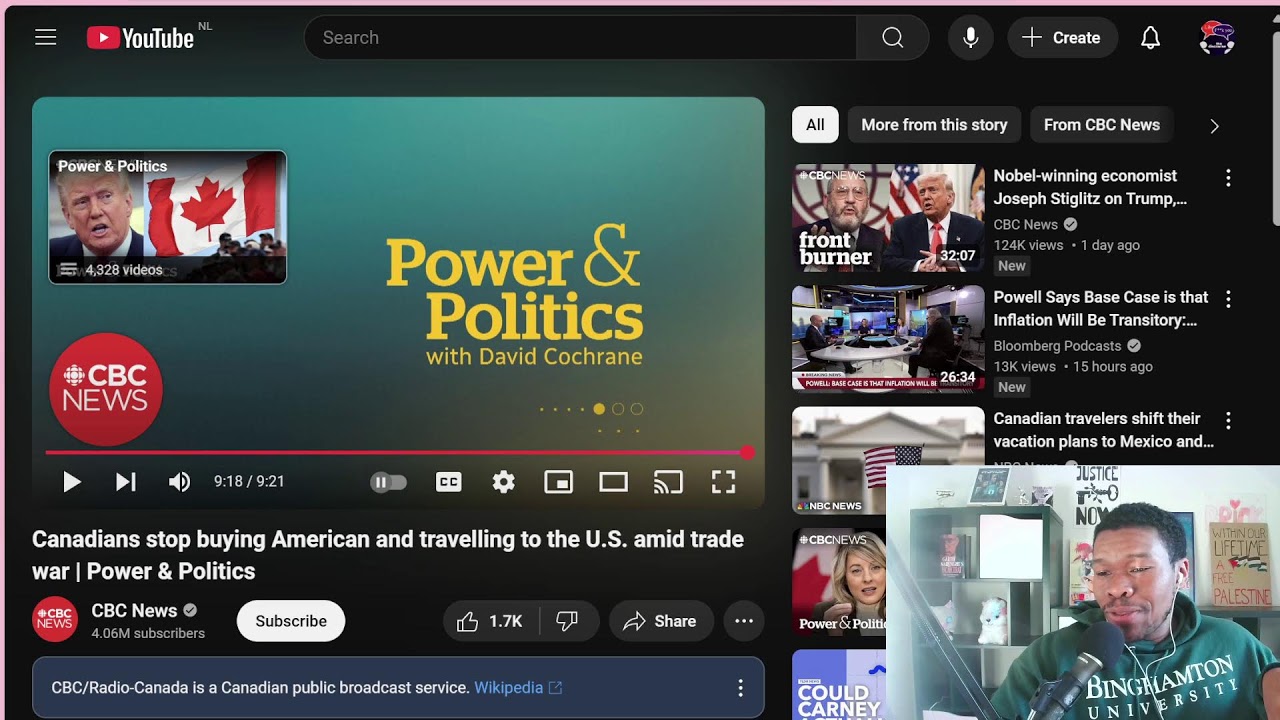
Task: Focus the Search input field
Action: tap(580, 38)
